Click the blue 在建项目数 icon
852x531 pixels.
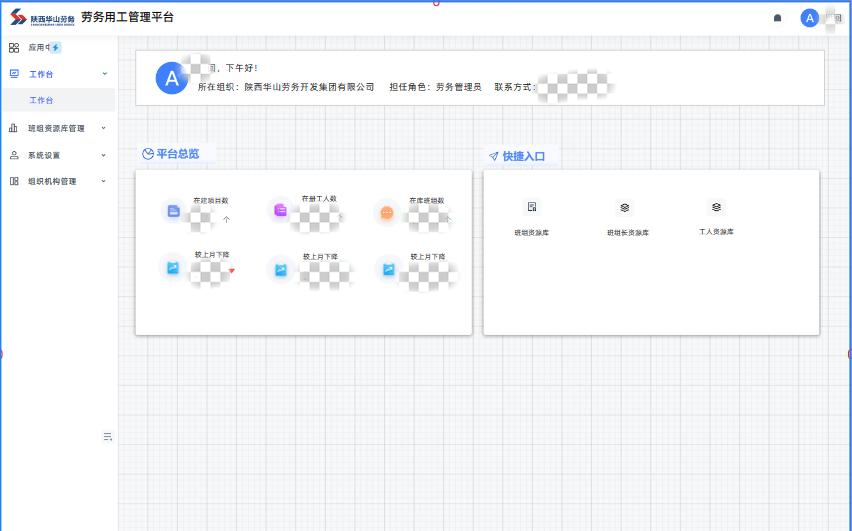(x=174, y=211)
